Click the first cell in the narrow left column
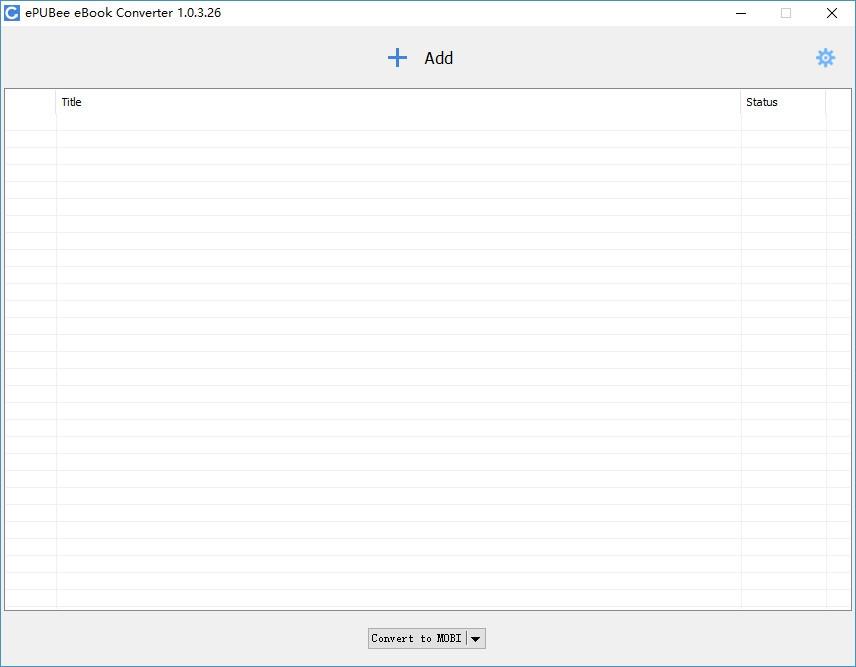The height and width of the screenshot is (667, 856). pyautogui.click(x=30, y=122)
